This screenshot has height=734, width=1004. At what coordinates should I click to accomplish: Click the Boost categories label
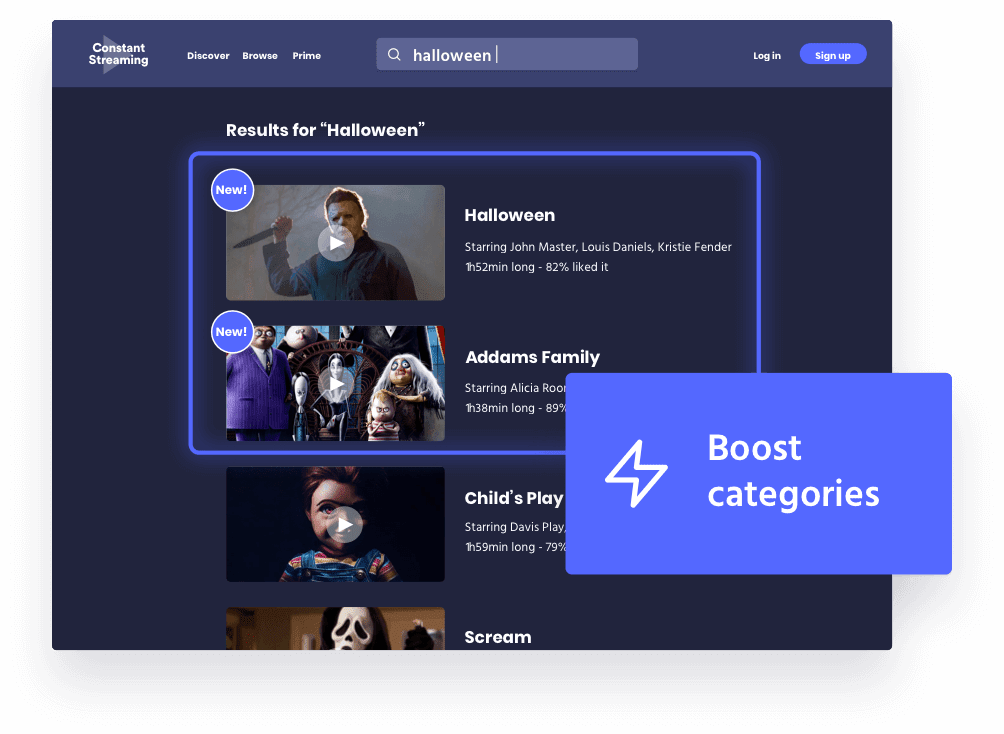click(793, 471)
